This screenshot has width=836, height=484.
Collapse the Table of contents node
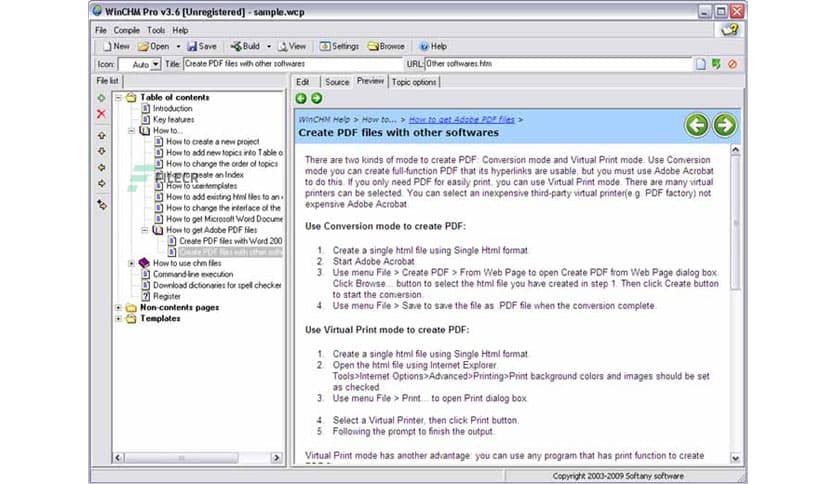coord(118,98)
